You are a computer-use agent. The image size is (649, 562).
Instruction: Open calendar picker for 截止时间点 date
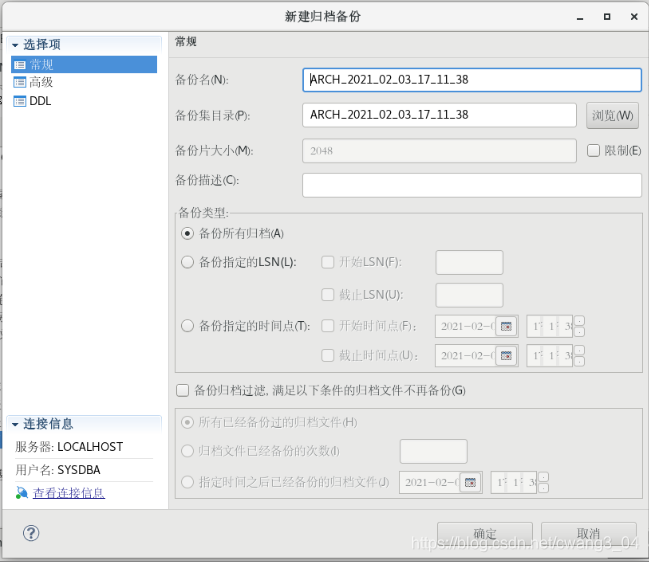[506, 355]
